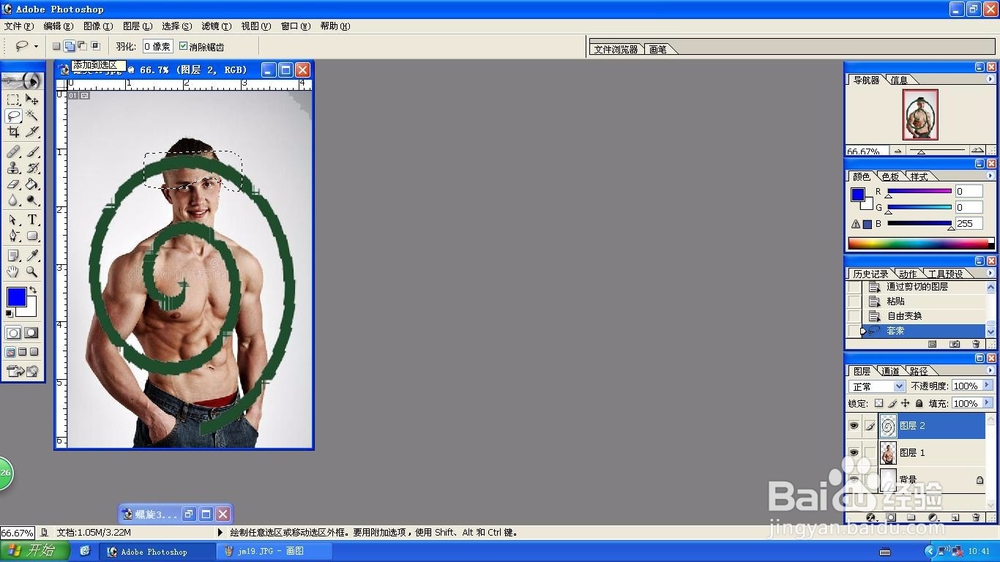This screenshot has height=562, width=1000.
Task: Select the Lasso tool in toolbox
Action: pyautogui.click(x=13, y=116)
